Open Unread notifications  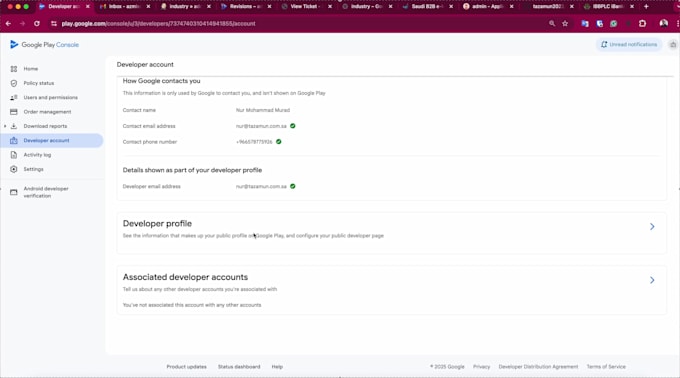tap(629, 44)
